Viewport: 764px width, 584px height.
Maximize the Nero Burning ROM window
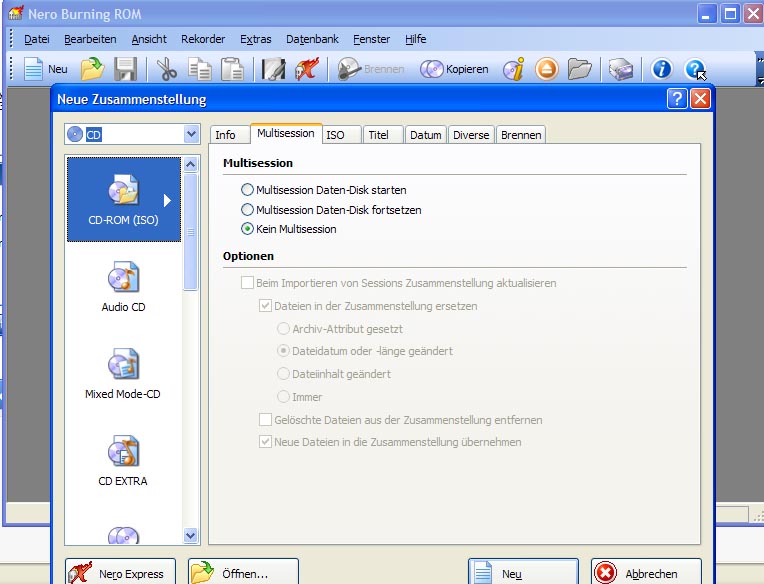(x=730, y=14)
